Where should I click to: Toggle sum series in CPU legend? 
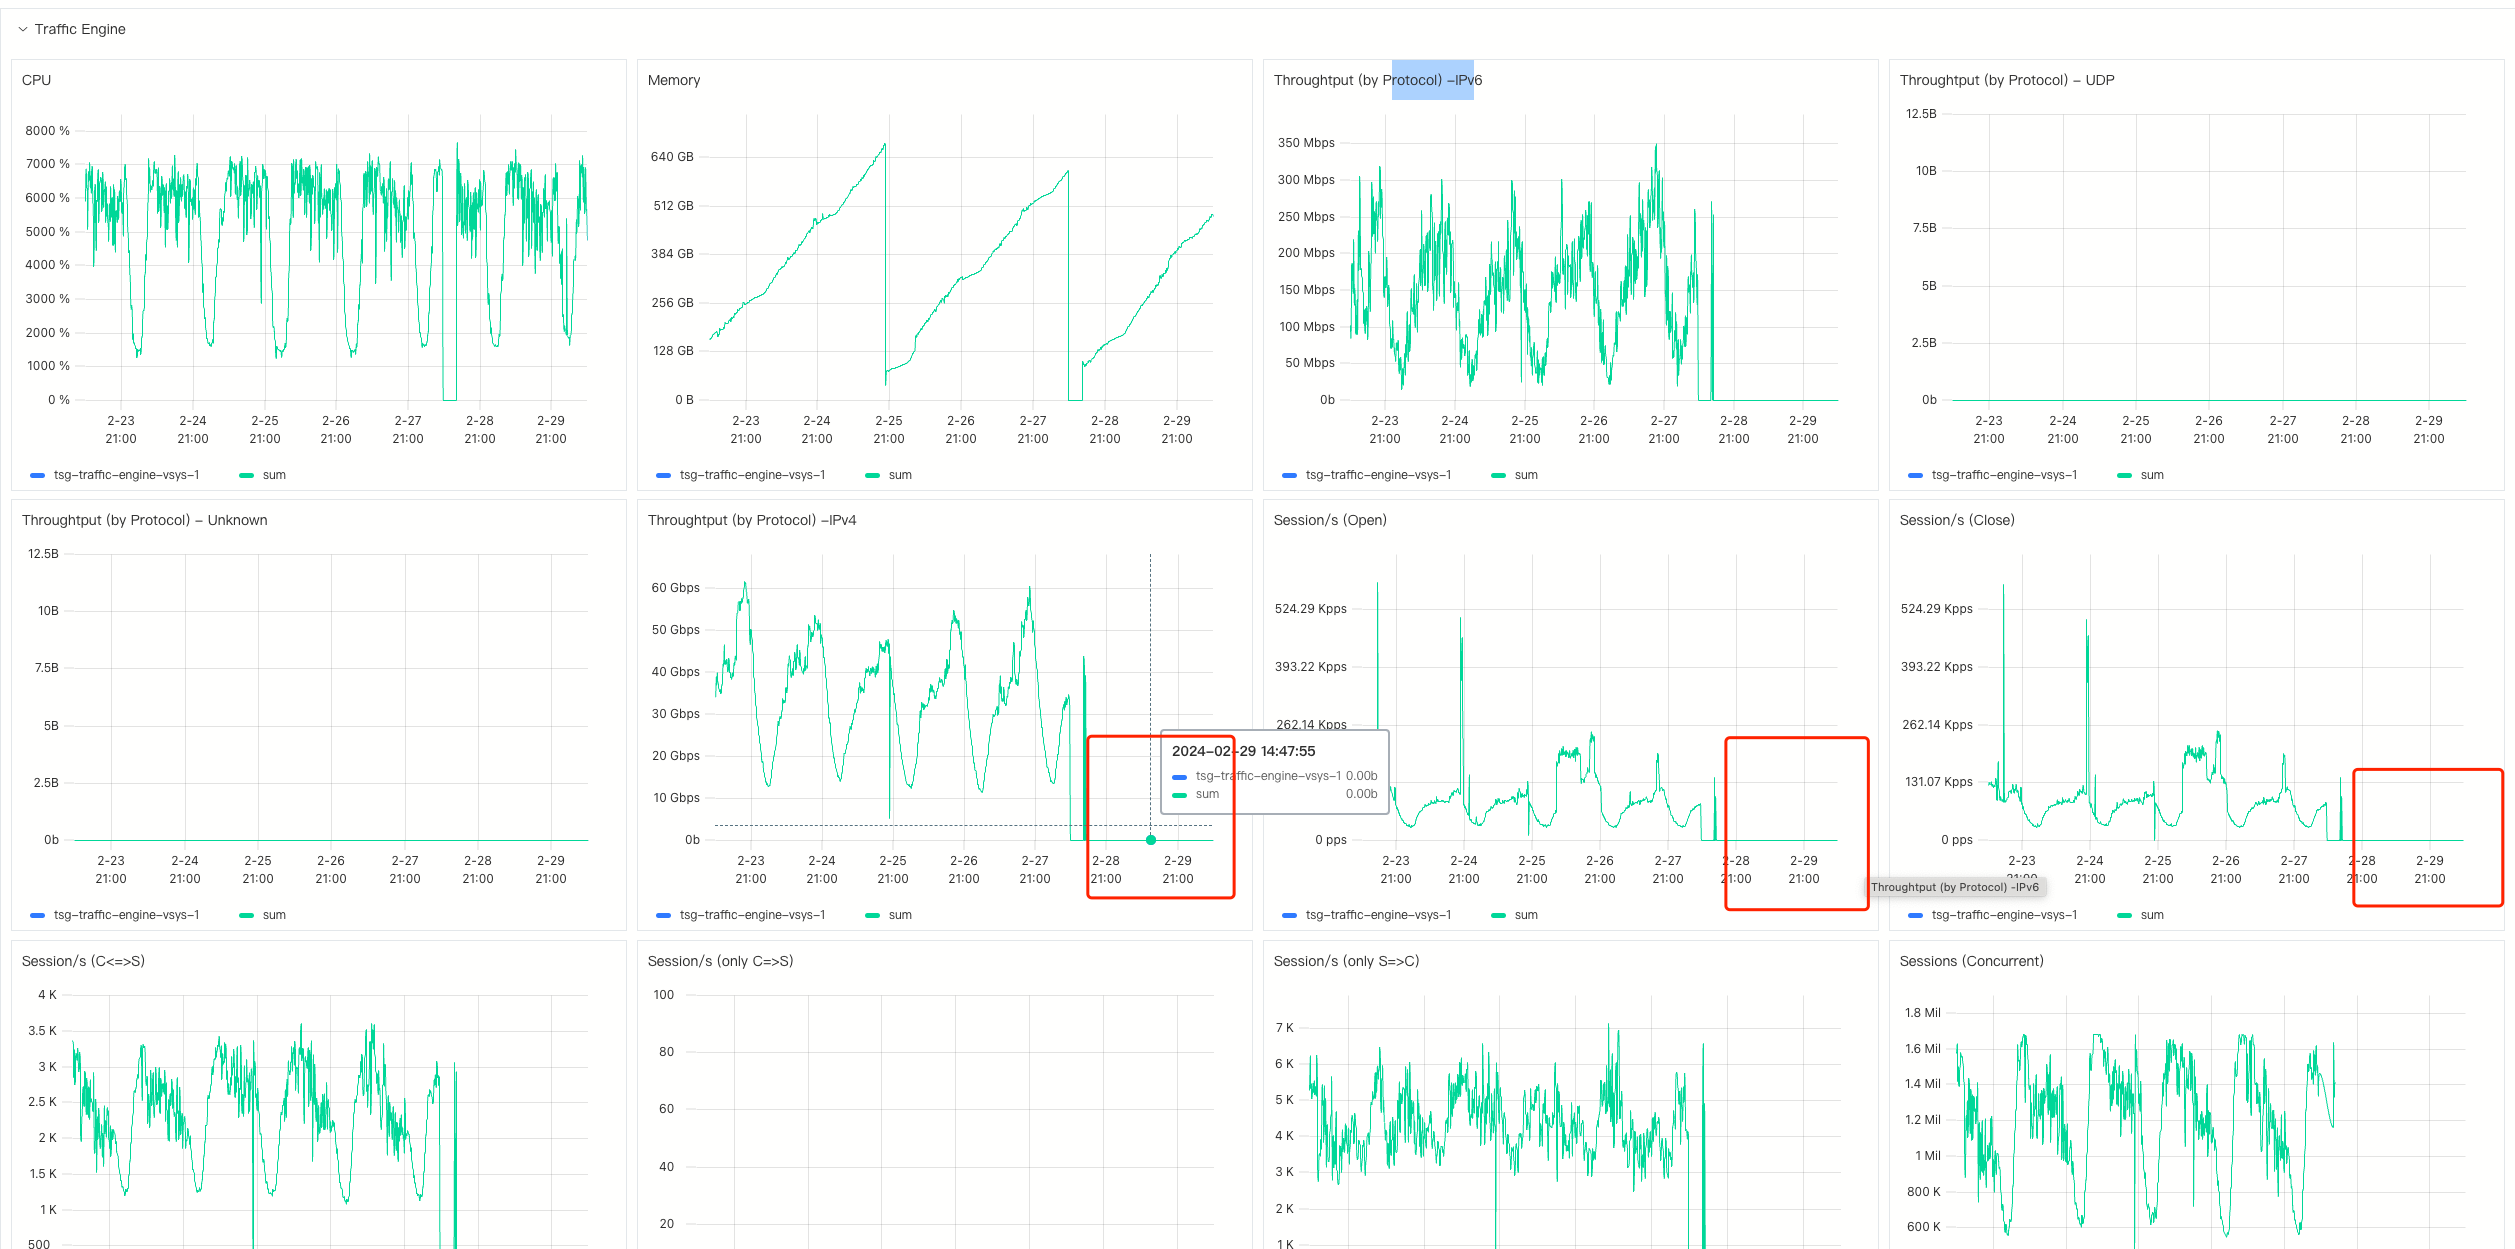(274, 475)
